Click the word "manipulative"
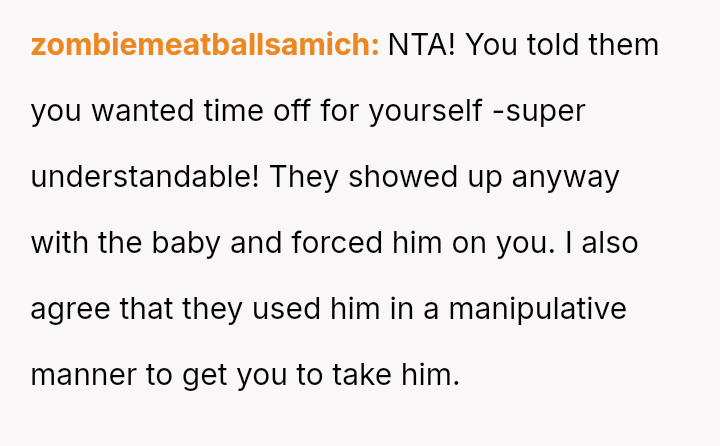 click(537, 309)
